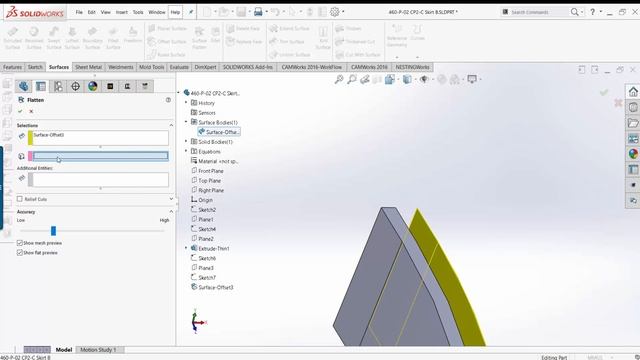This screenshot has width=640, height=360.
Task: Open the DimXpertManager crosshair tab
Action: (x=76, y=86)
